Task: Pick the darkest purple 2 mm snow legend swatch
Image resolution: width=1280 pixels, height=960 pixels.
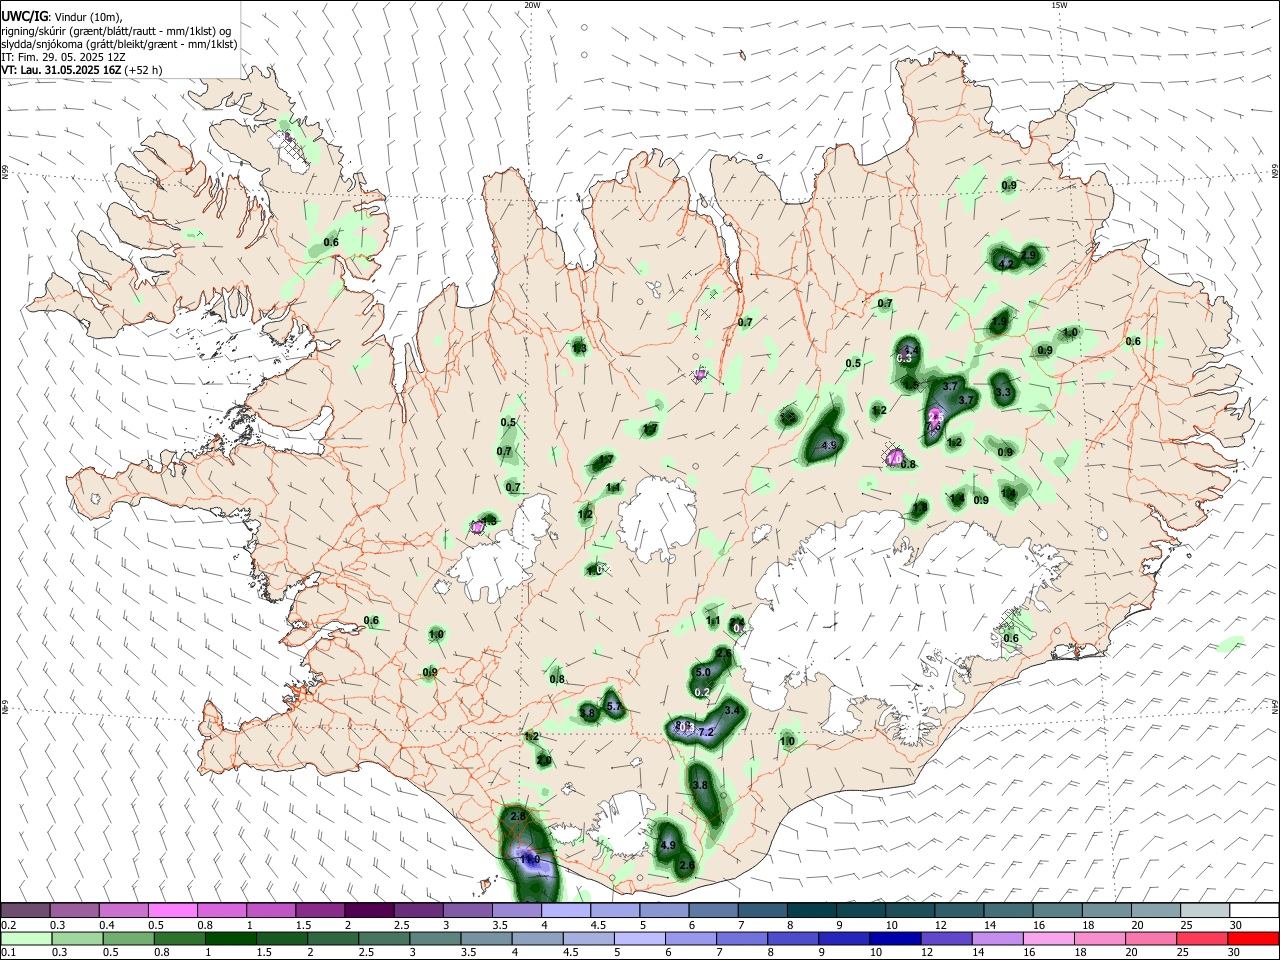Action: pos(369,910)
